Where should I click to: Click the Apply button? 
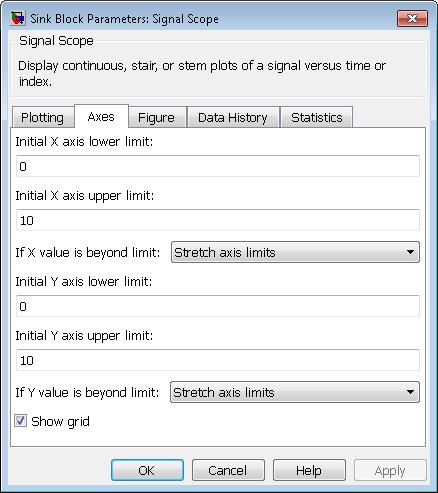click(390, 470)
